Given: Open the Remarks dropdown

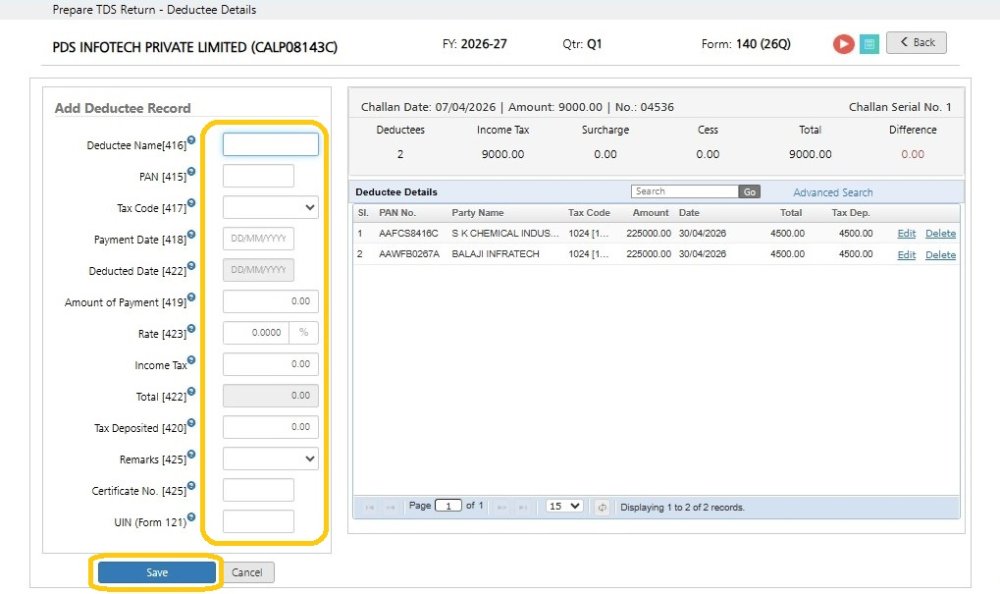Looking at the screenshot, I should coord(270,459).
